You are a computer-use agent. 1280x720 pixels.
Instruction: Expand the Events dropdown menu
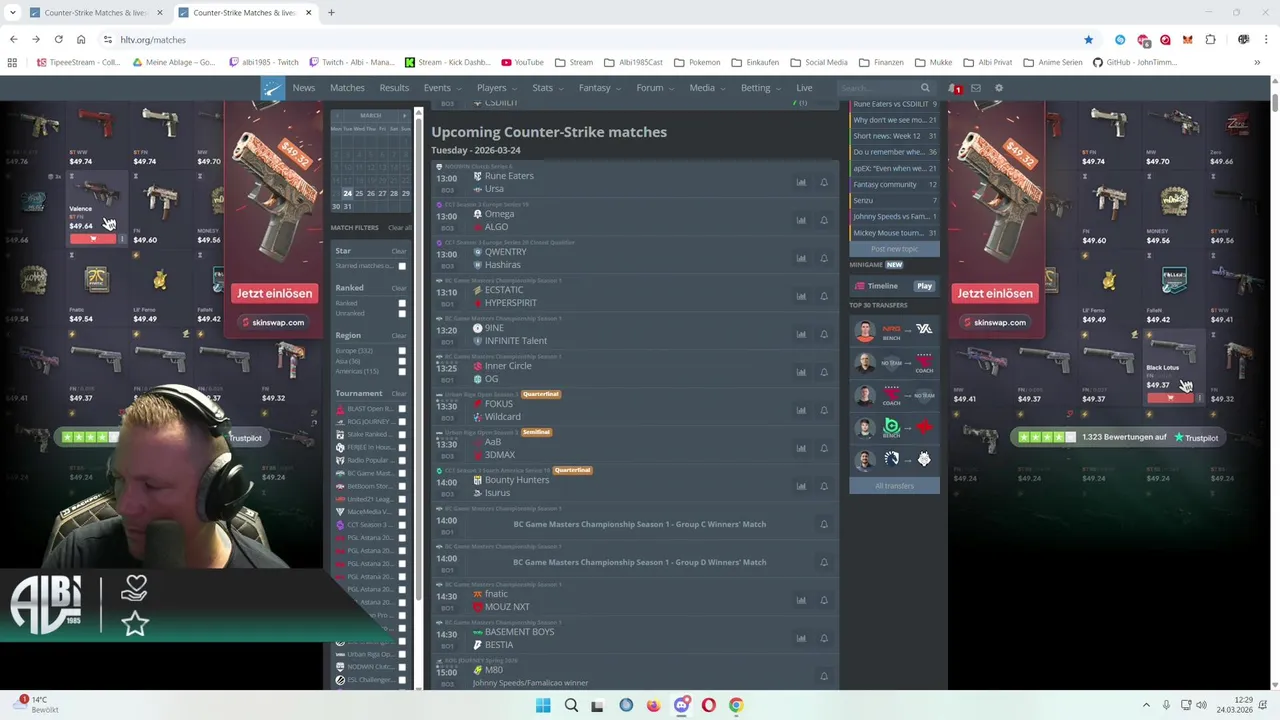(441, 88)
